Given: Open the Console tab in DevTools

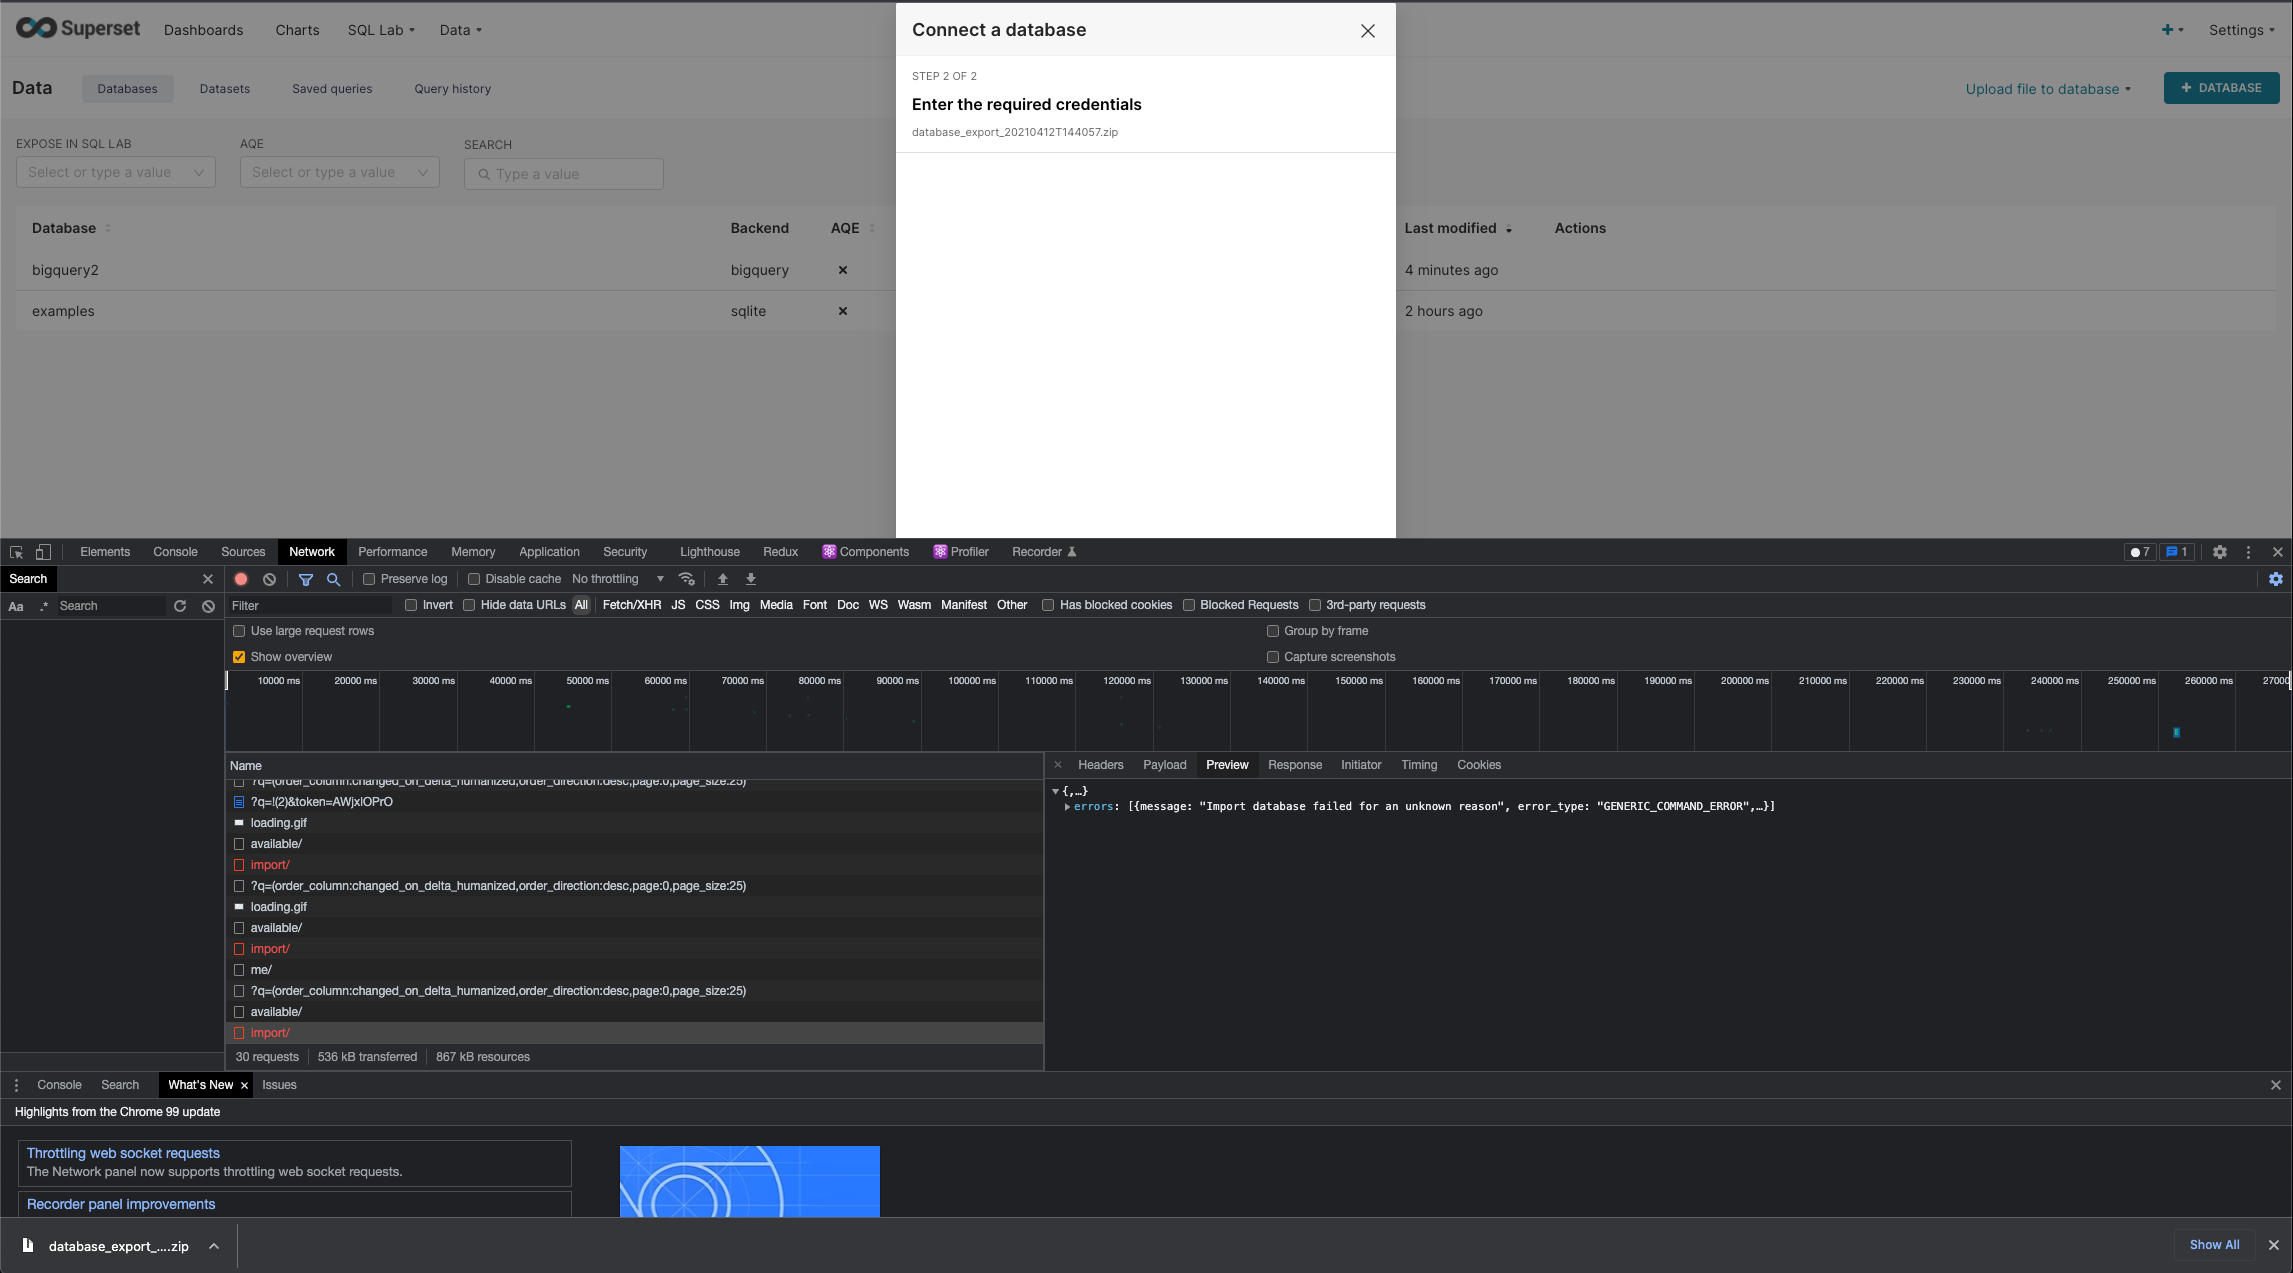Looking at the screenshot, I should [175, 552].
